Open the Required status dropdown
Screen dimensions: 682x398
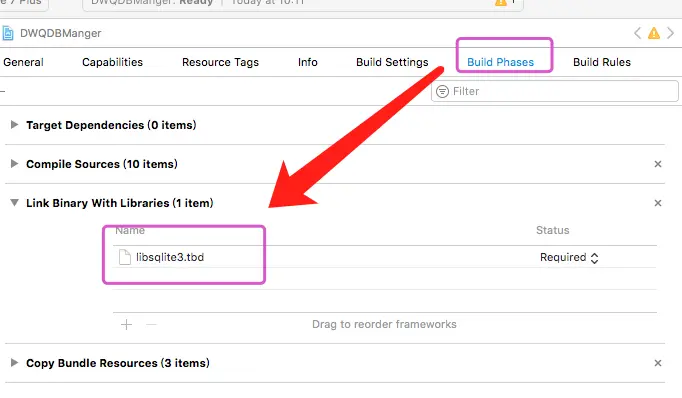click(569, 258)
